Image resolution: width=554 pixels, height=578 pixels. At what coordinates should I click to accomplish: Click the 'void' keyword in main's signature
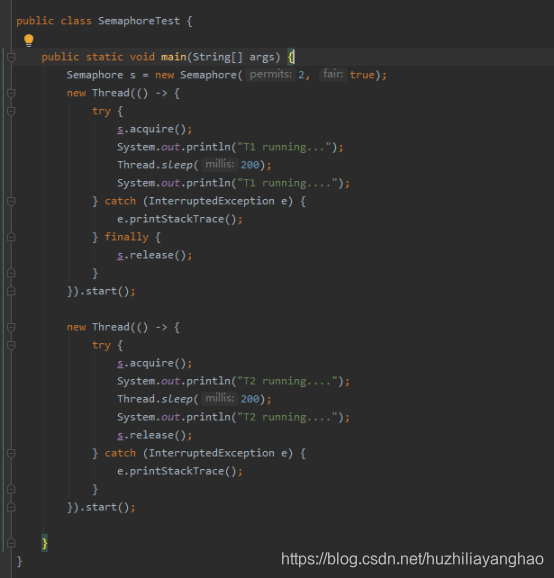[x=142, y=57]
